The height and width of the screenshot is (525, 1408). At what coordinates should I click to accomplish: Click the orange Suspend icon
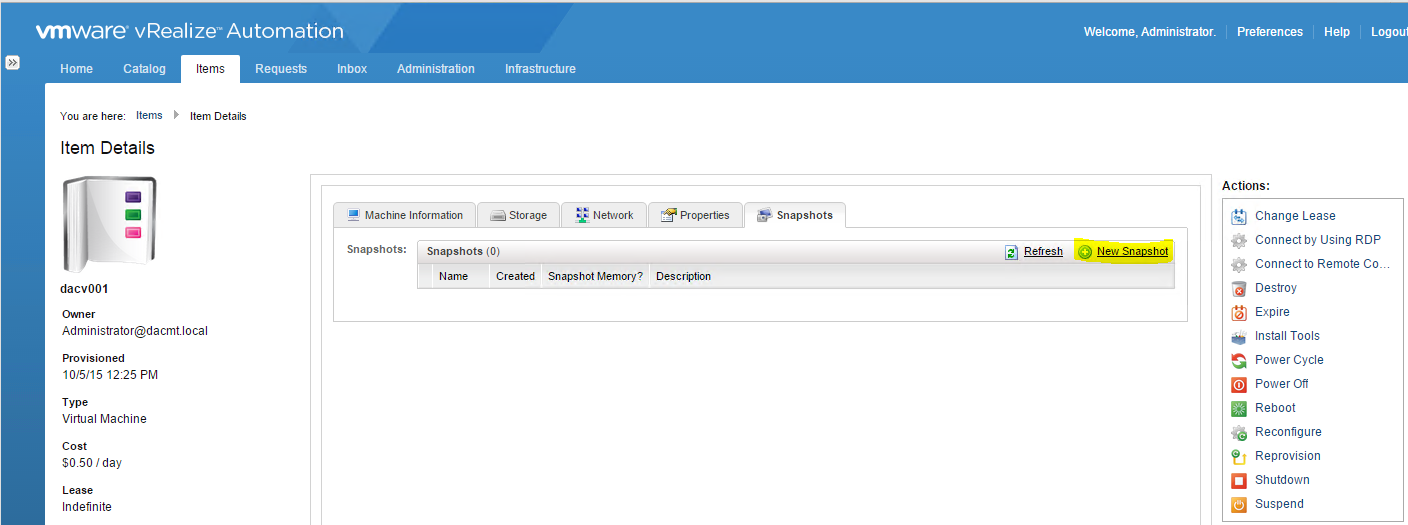[x=1238, y=504]
